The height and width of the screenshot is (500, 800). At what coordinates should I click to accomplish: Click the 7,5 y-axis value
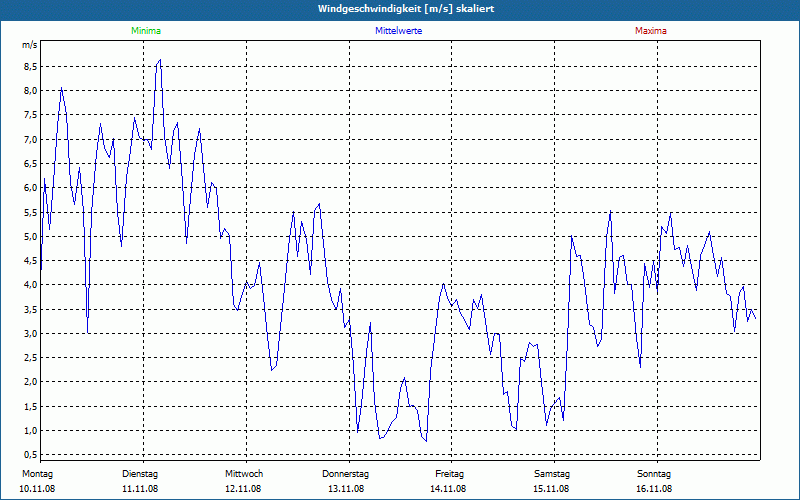pos(30,115)
